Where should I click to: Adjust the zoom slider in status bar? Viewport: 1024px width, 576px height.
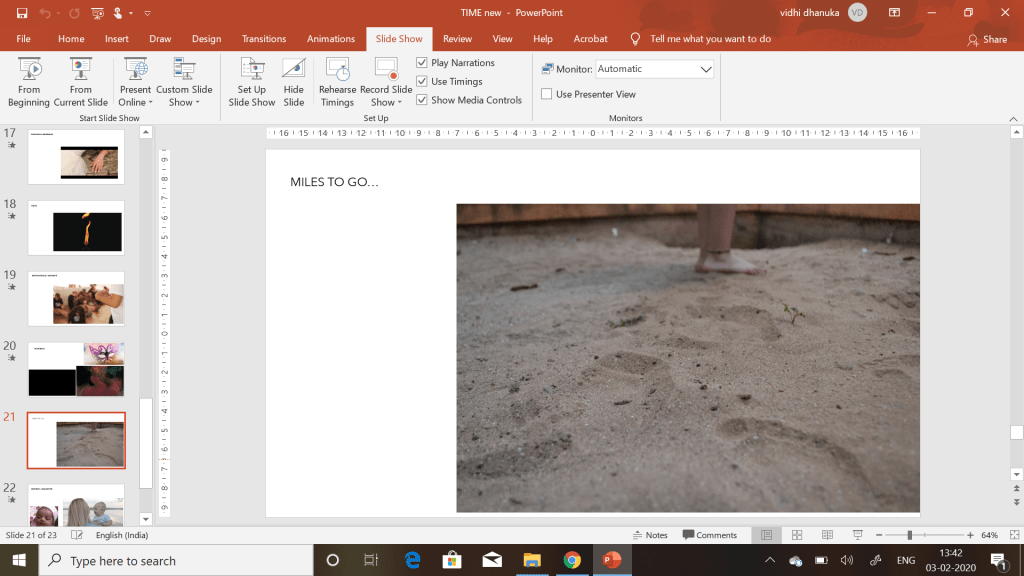pos(909,535)
